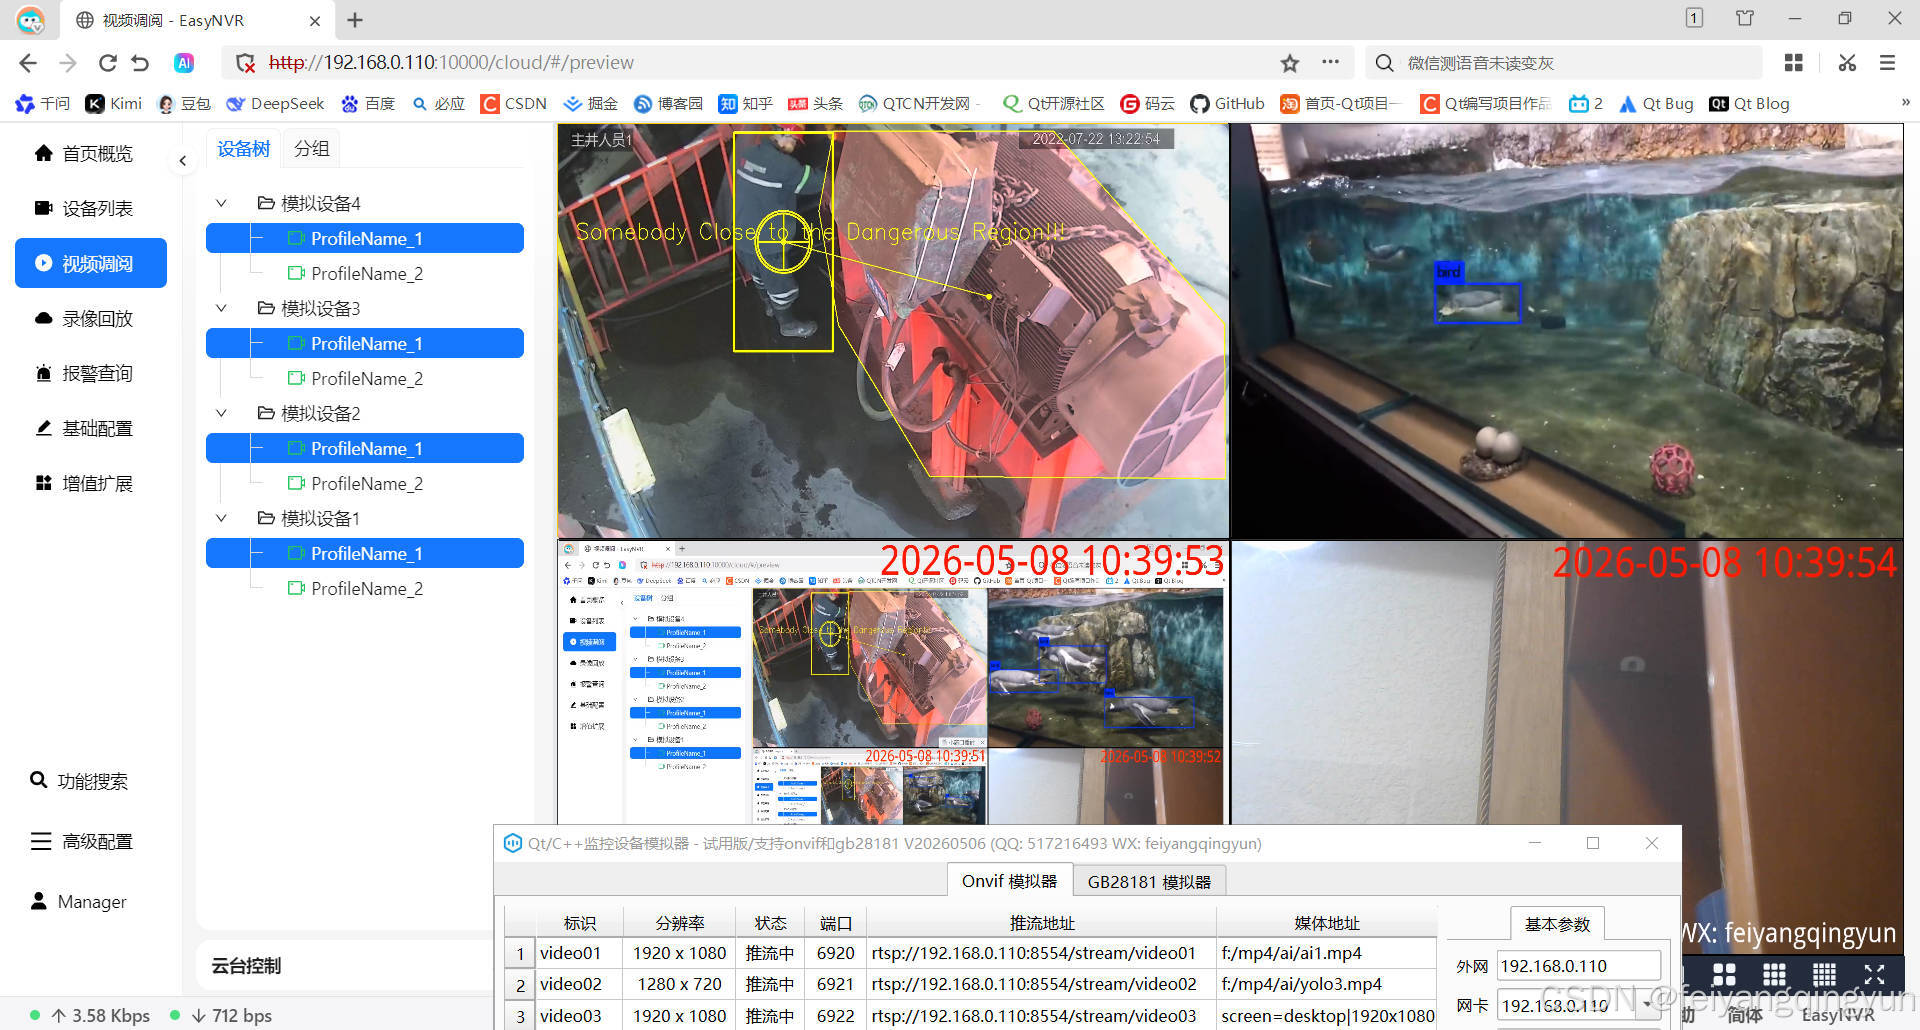The image size is (1920, 1030).
Task: Show more bookmarks with the overflow chevron
Action: click(1905, 102)
